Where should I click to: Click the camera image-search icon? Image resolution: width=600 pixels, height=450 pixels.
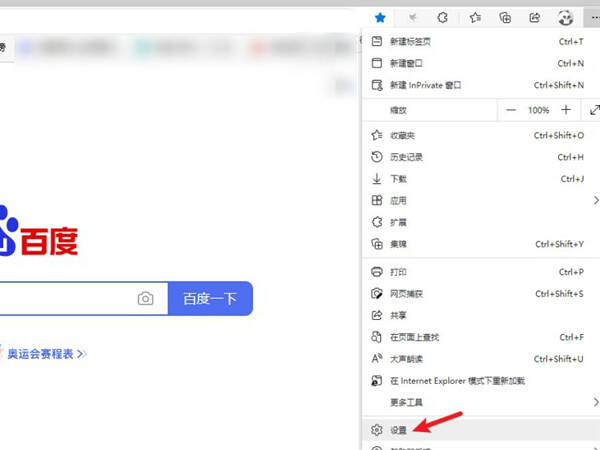(145, 298)
